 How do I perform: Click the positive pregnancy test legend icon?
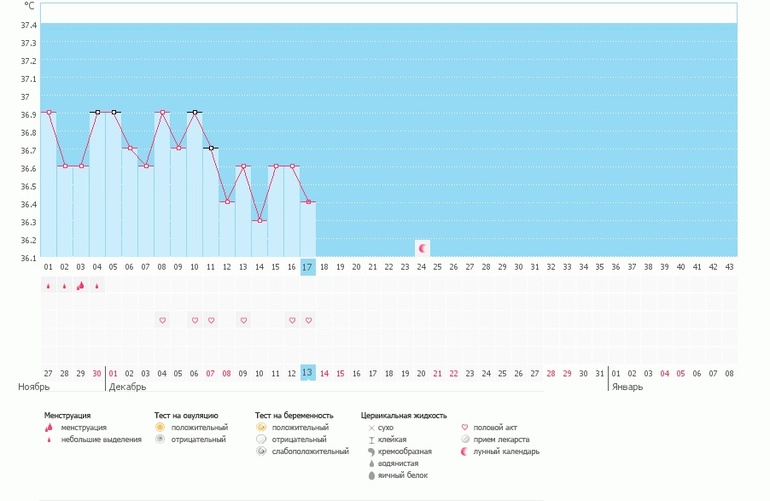tap(260, 427)
